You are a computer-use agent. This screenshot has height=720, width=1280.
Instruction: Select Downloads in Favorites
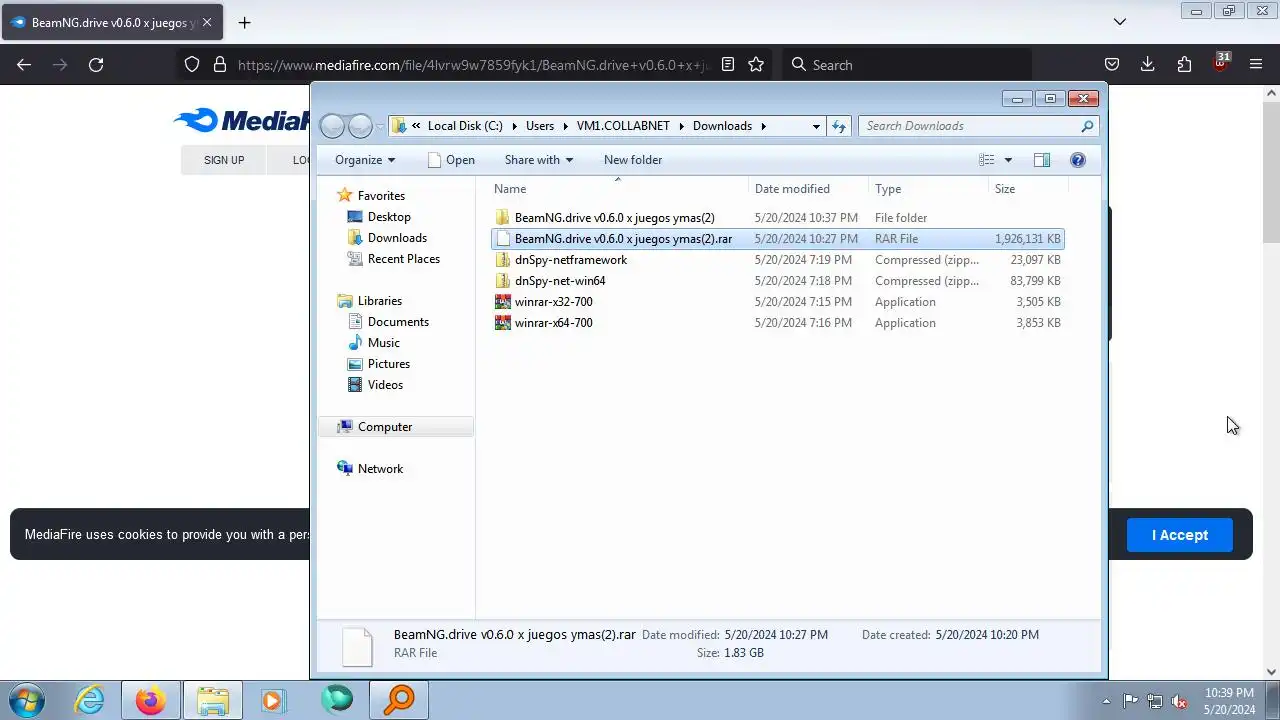[x=397, y=238]
